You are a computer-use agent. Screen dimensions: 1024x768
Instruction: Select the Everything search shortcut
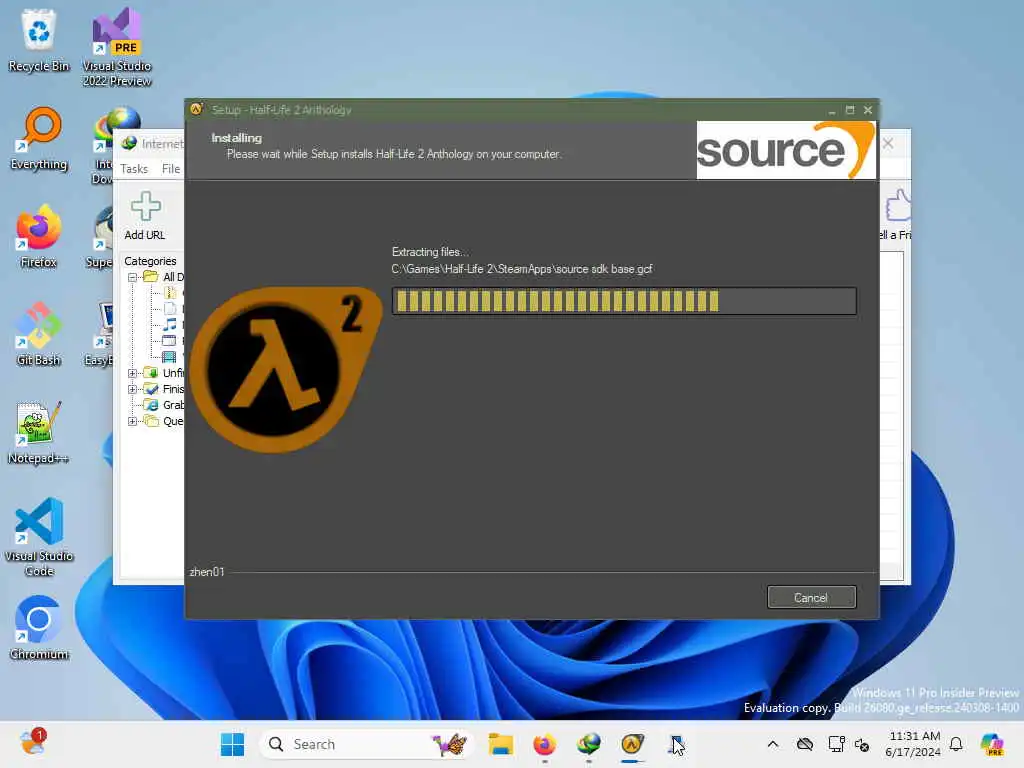[39, 139]
